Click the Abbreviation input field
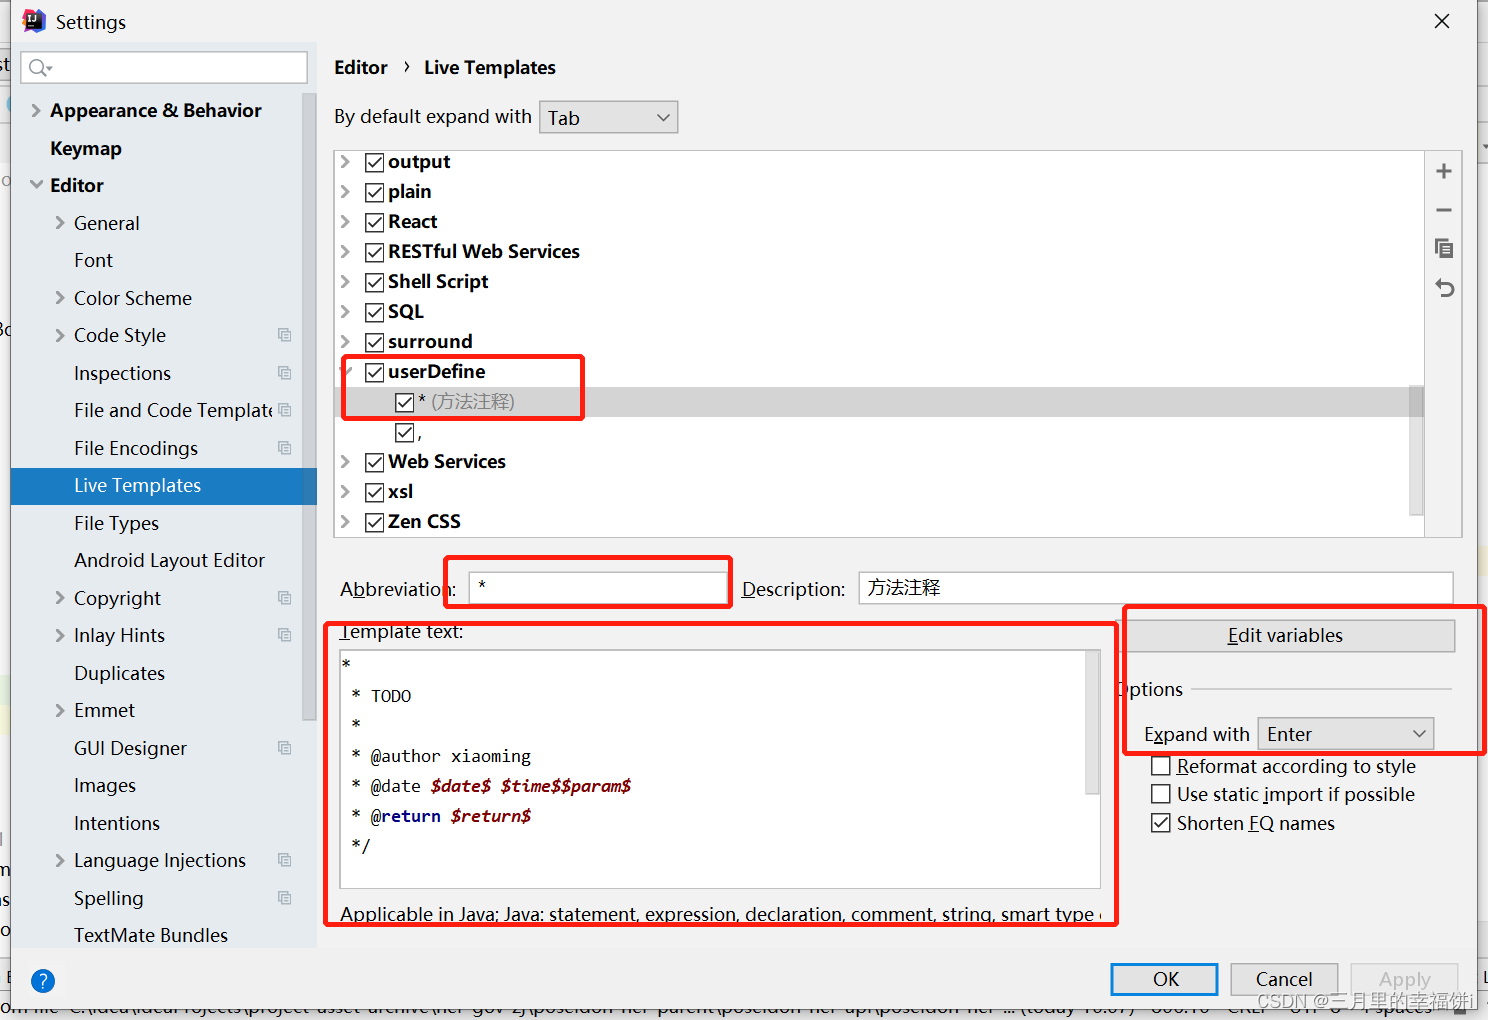The width and height of the screenshot is (1488, 1020). pos(597,587)
